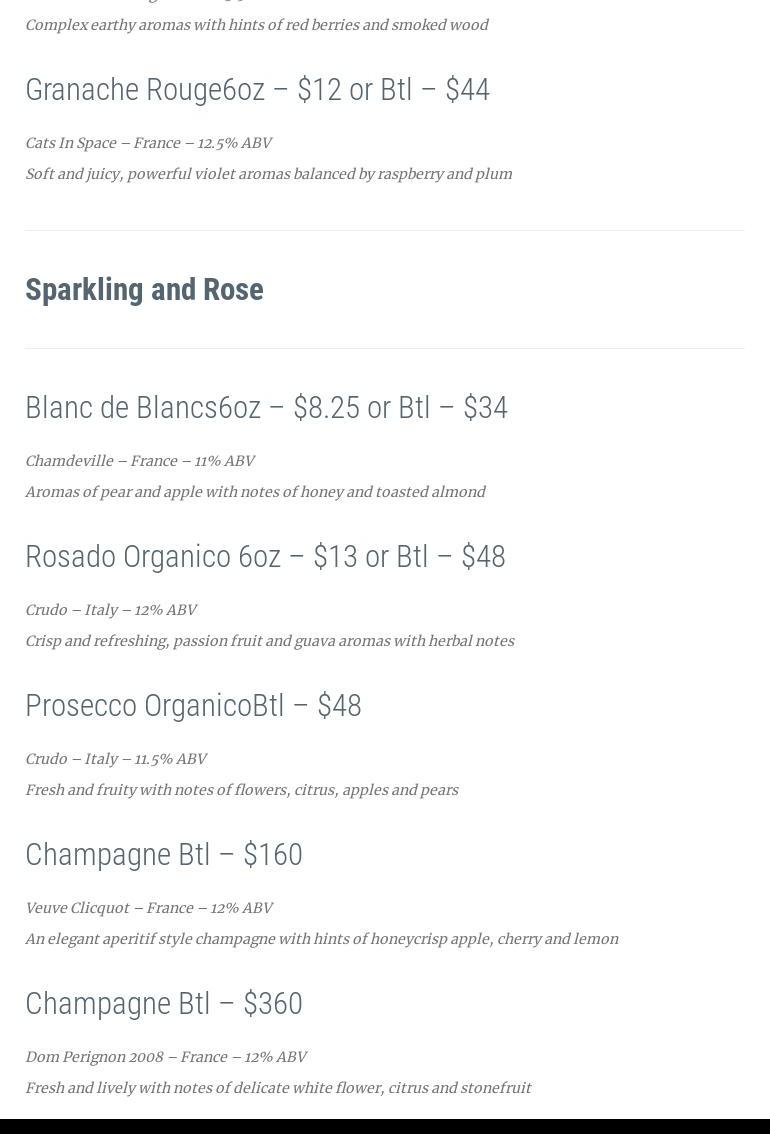Select the Chamdeville France 11% ABV line
Screen dimensions: 770x1134
pyautogui.click(x=140, y=461)
